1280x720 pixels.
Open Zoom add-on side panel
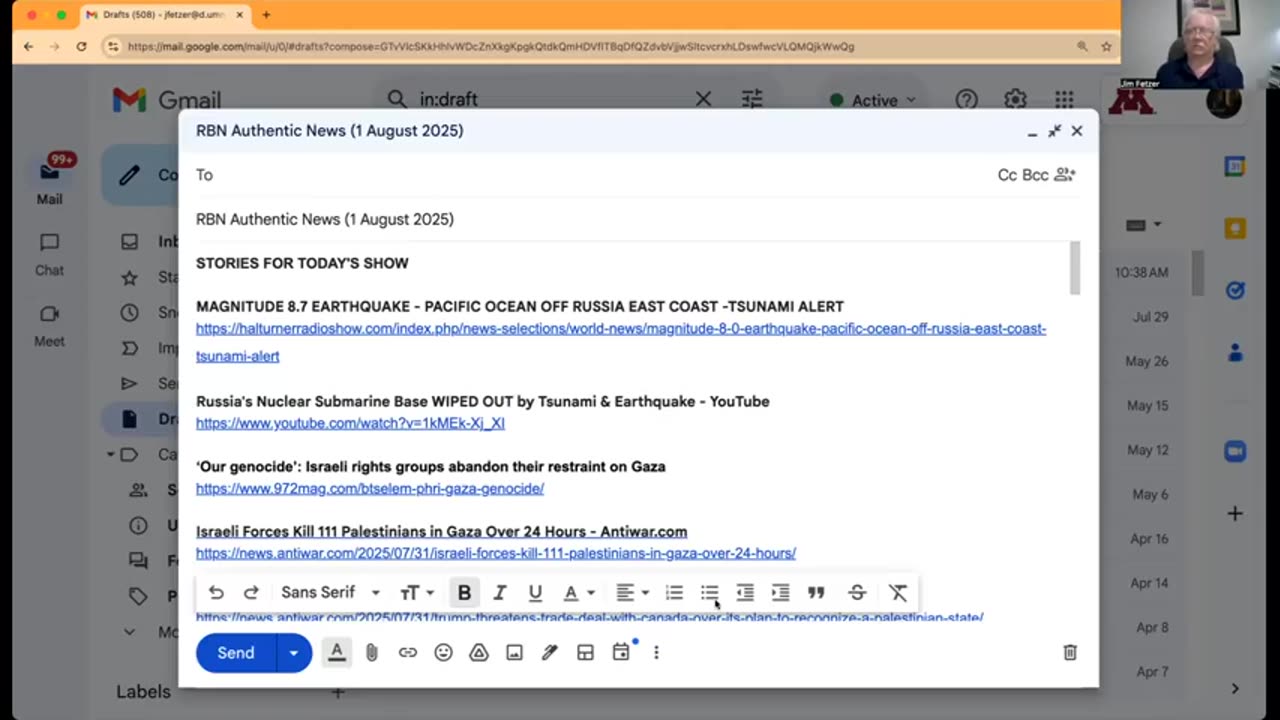1235,451
